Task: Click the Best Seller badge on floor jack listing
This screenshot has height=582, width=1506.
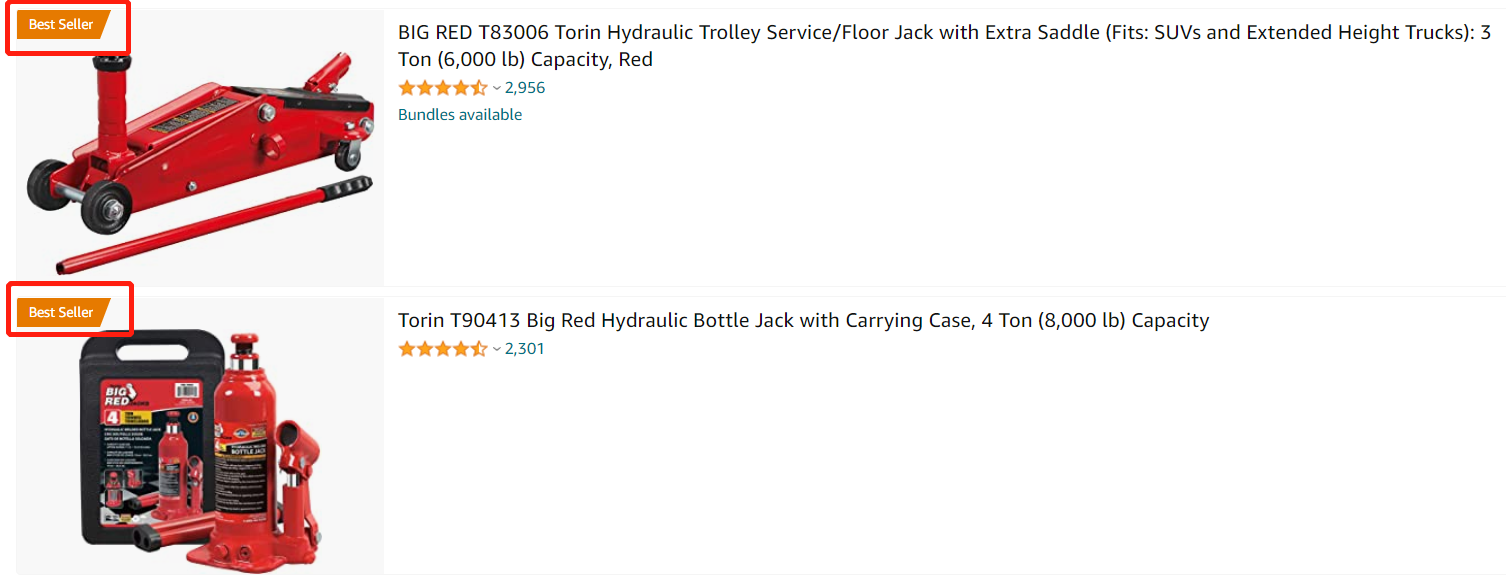Action: tap(63, 24)
